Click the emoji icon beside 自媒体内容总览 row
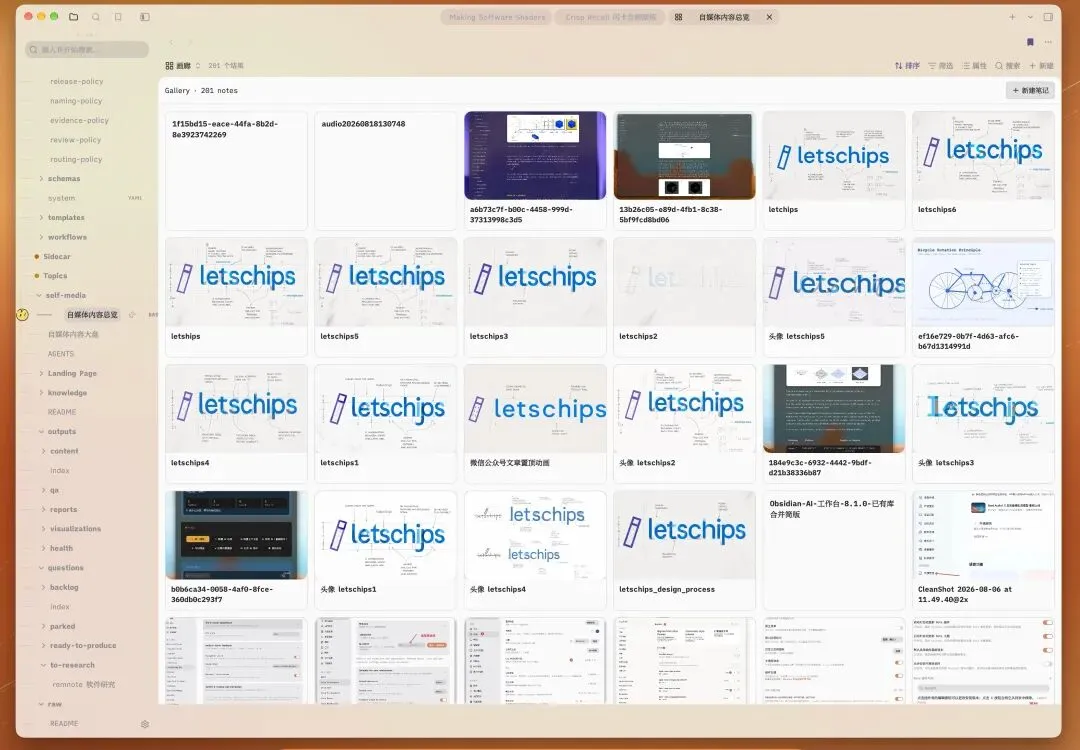Screen dimensions: 1080x750 point(22,314)
